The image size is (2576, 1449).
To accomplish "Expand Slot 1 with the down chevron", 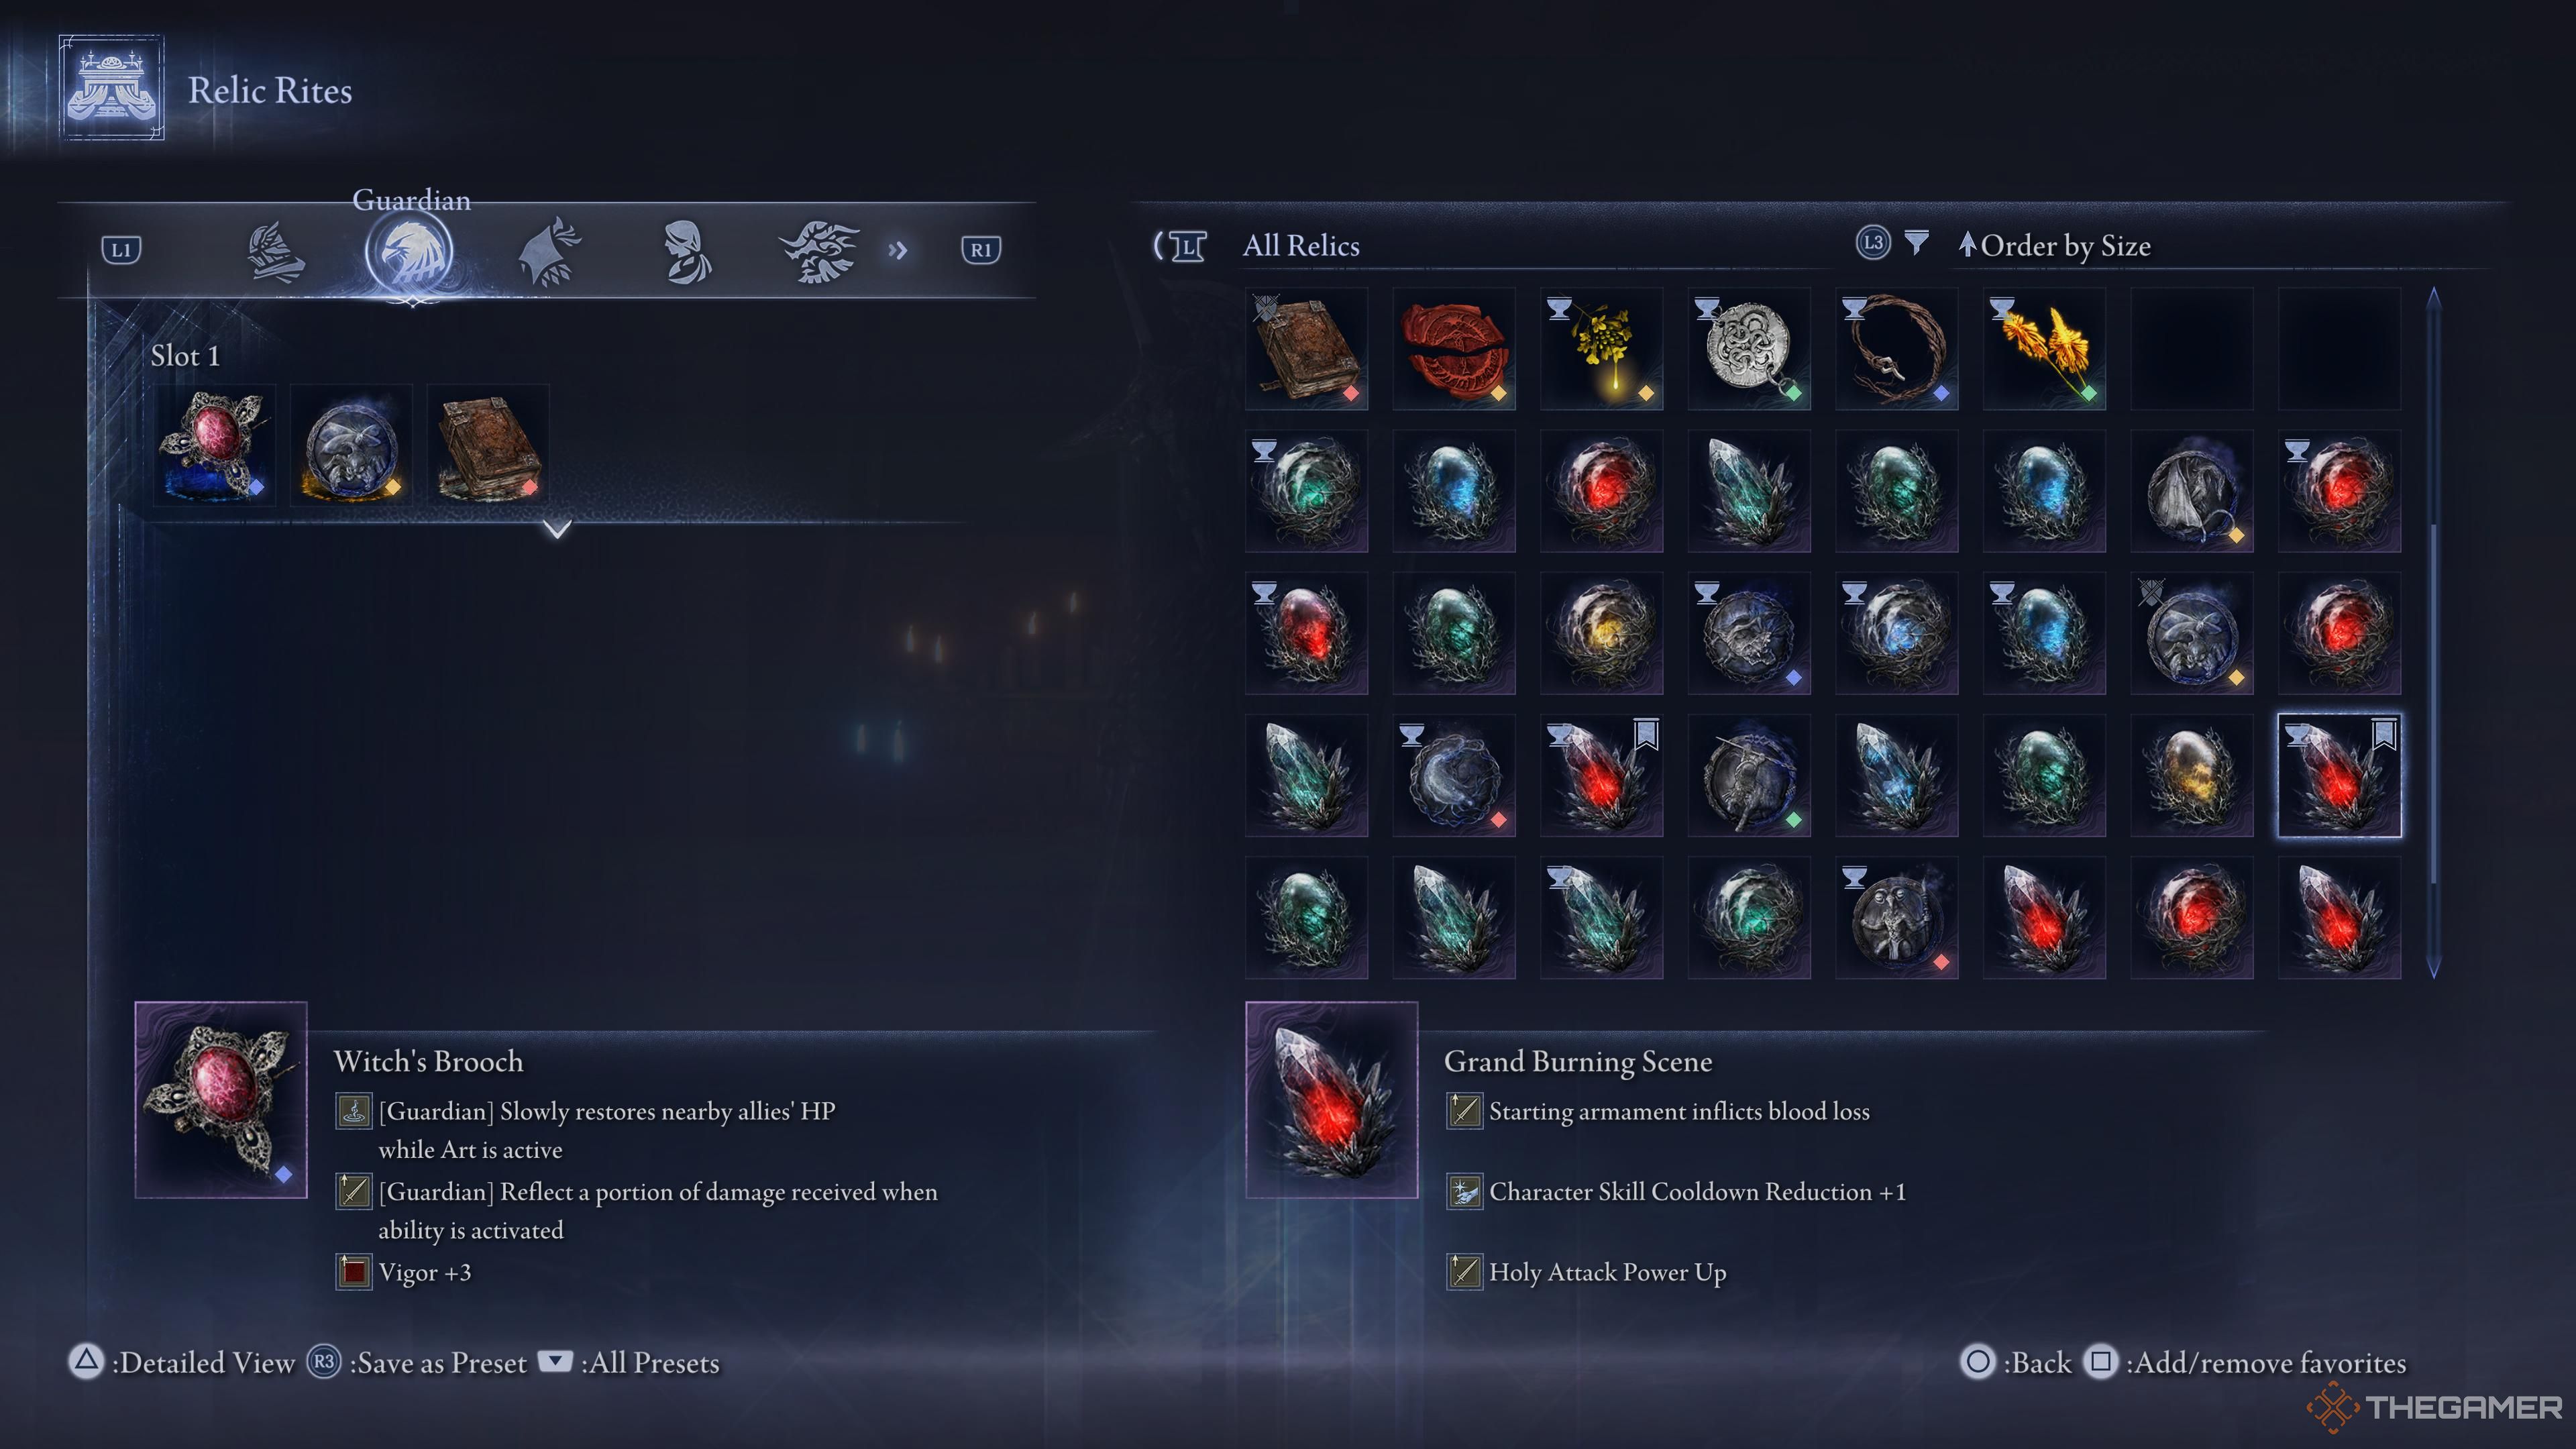I will click(x=557, y=528).
